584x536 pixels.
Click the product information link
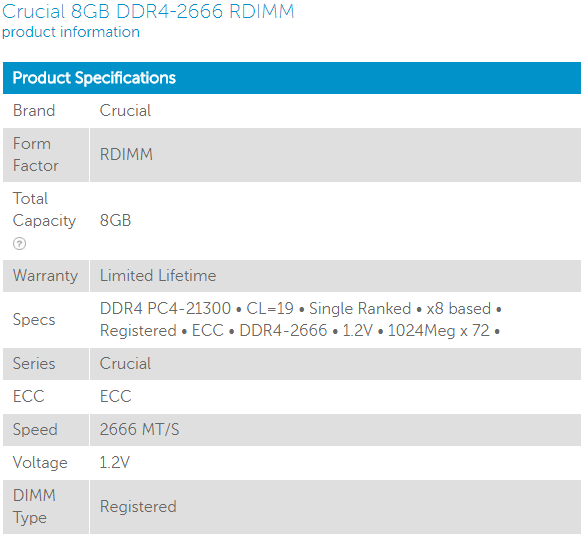tap(71, 32)
